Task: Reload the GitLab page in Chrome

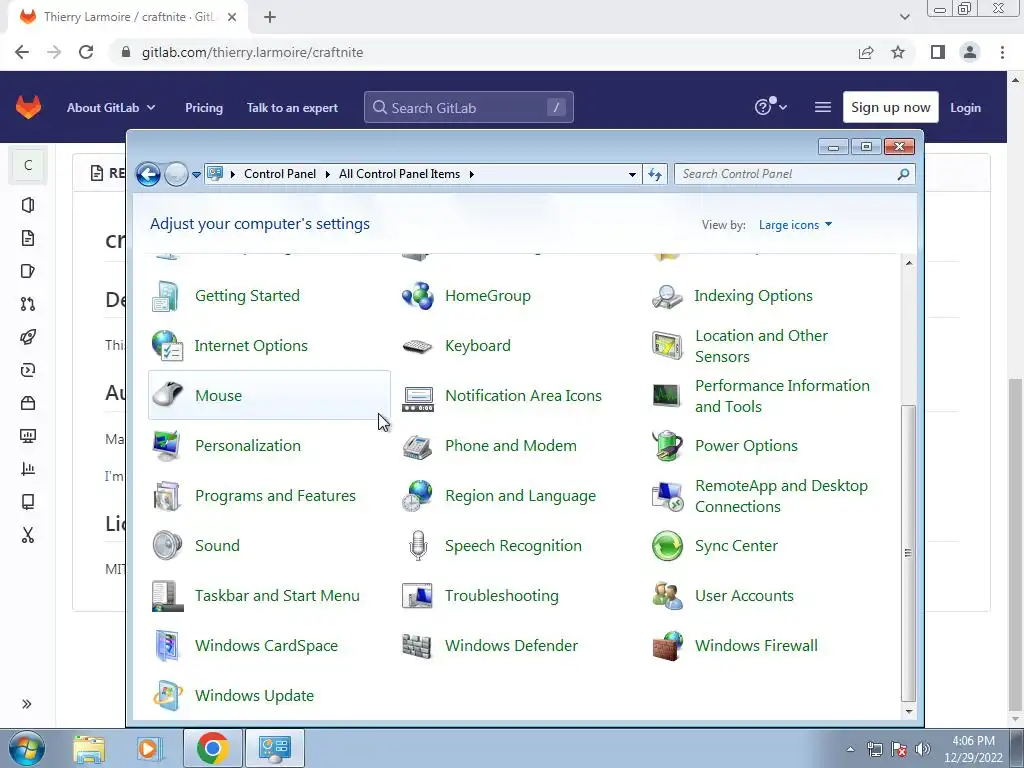Action: 86,52
